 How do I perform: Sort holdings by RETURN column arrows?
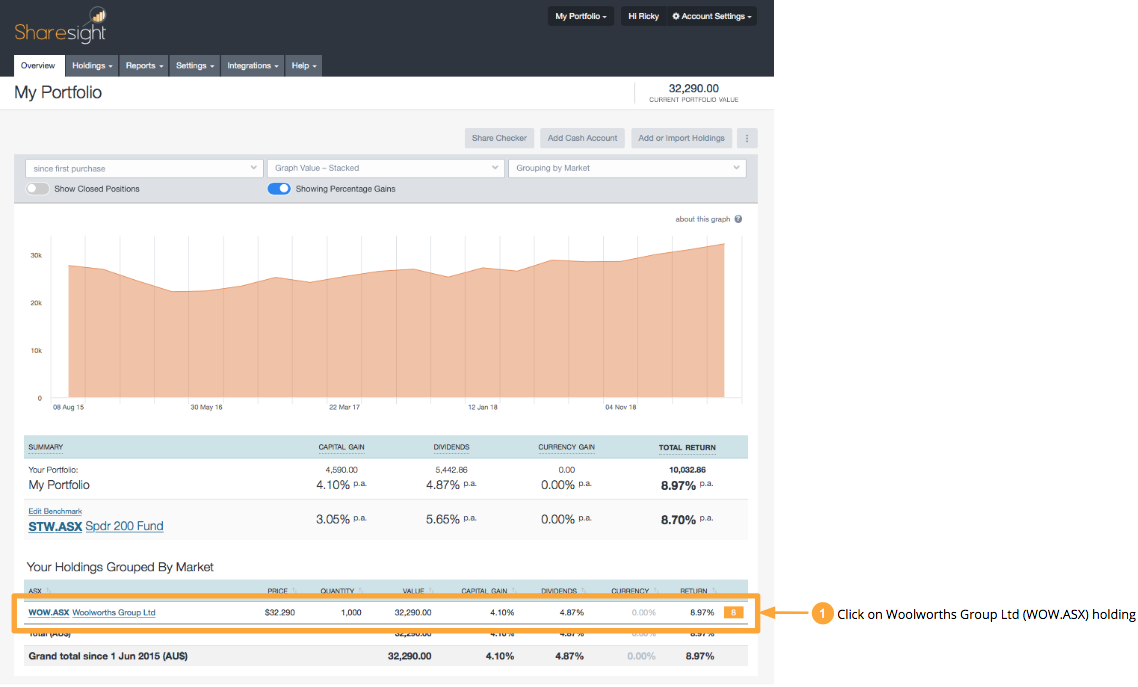click(x=713, y=591)
